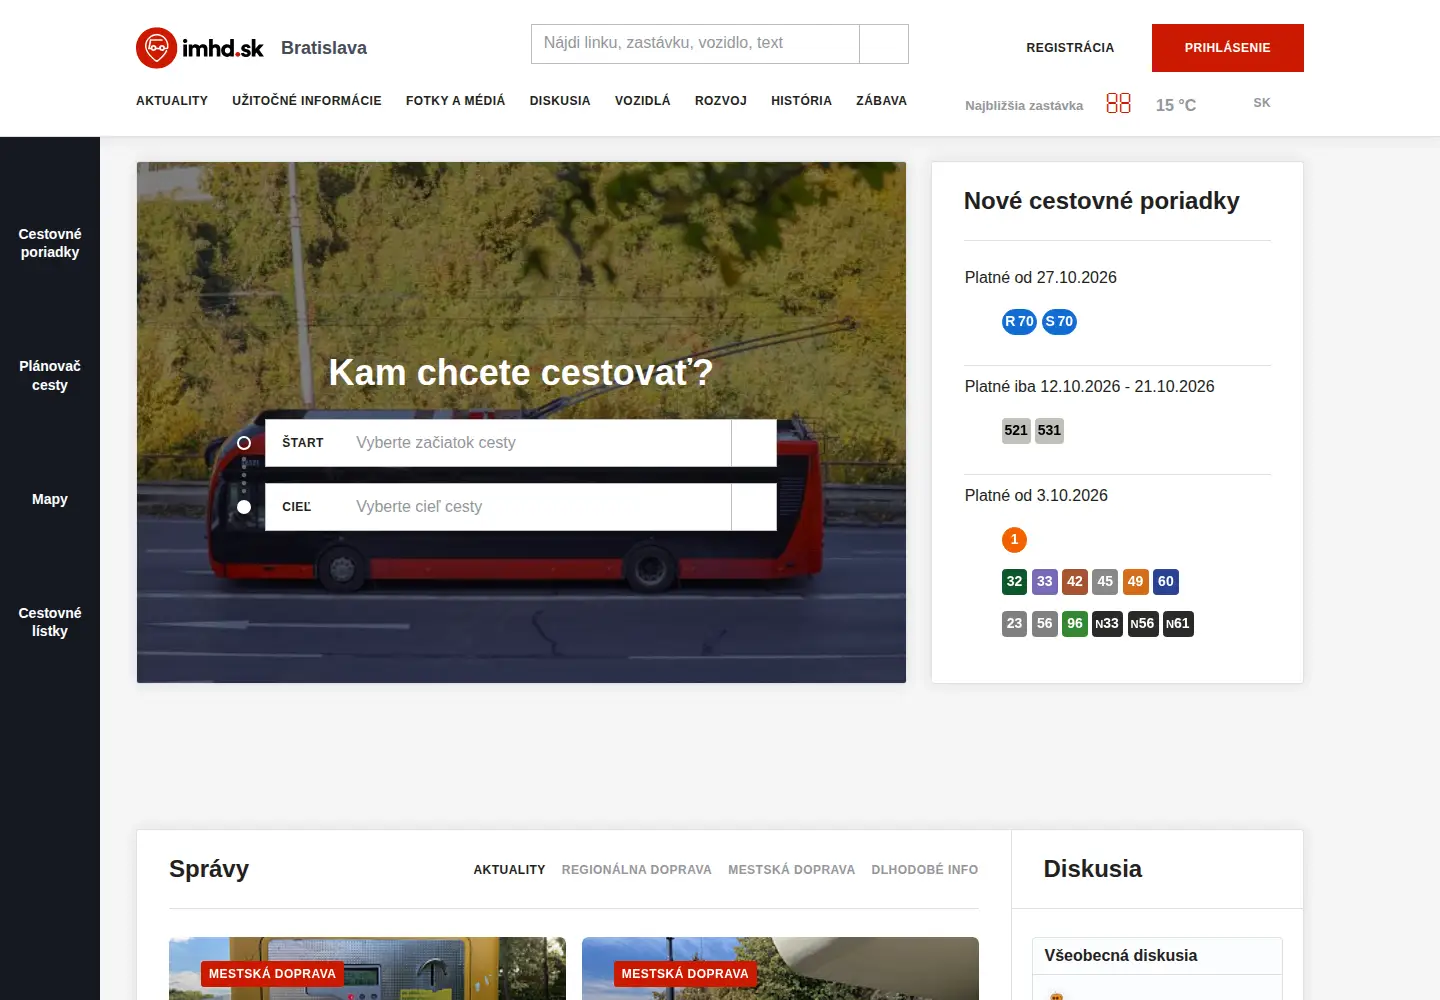Screen dimensions: 1440x1000
Task: Open line 32 badge
Action: pos(1014,582)
